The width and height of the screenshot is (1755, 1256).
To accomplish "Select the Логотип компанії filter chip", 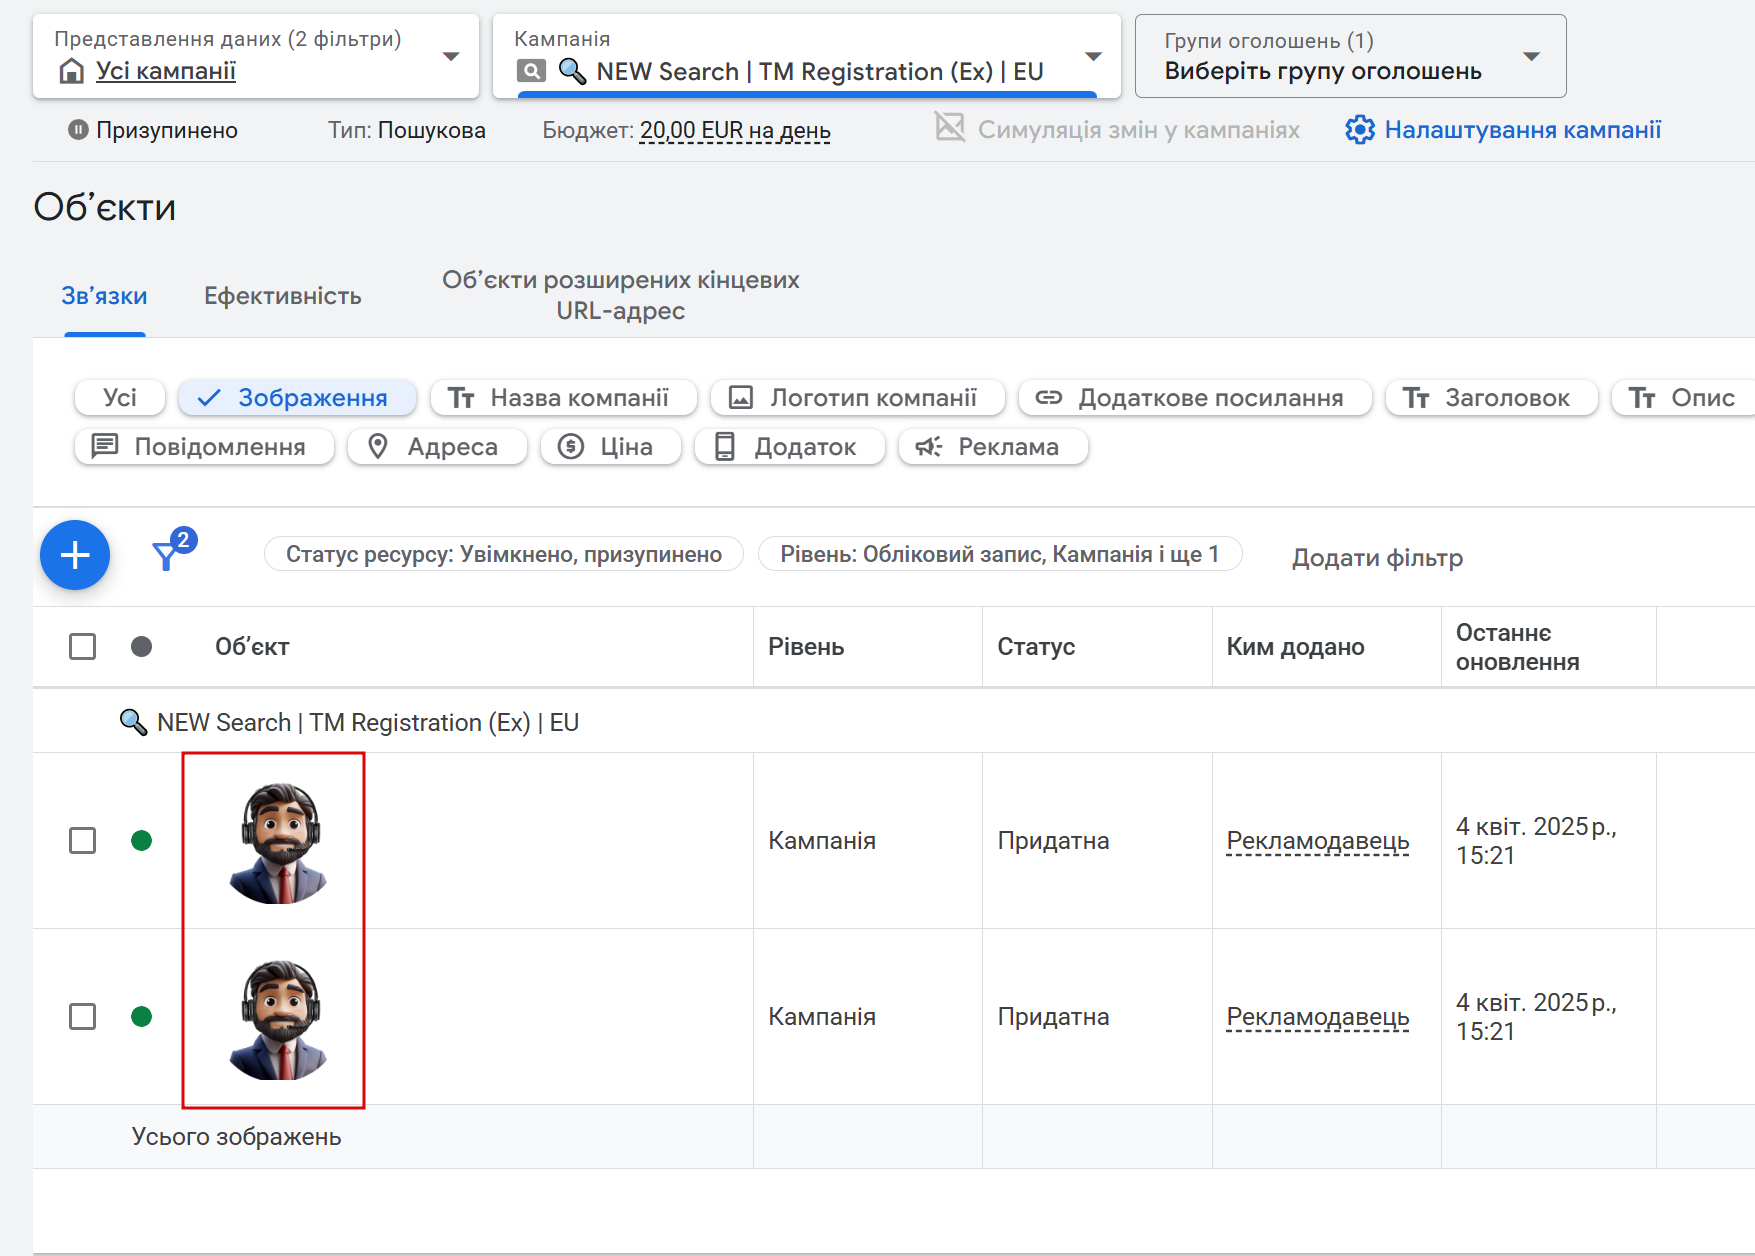I will (858, 398).
